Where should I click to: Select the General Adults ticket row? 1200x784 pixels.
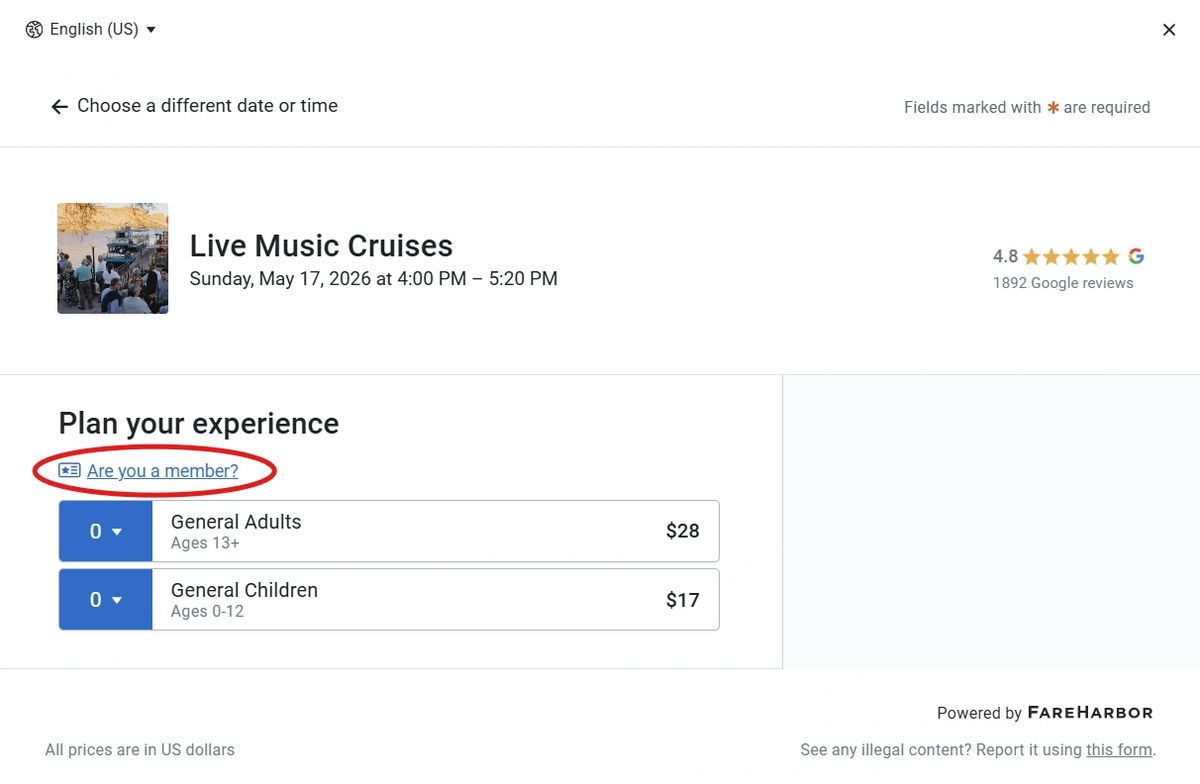[389, 531]
